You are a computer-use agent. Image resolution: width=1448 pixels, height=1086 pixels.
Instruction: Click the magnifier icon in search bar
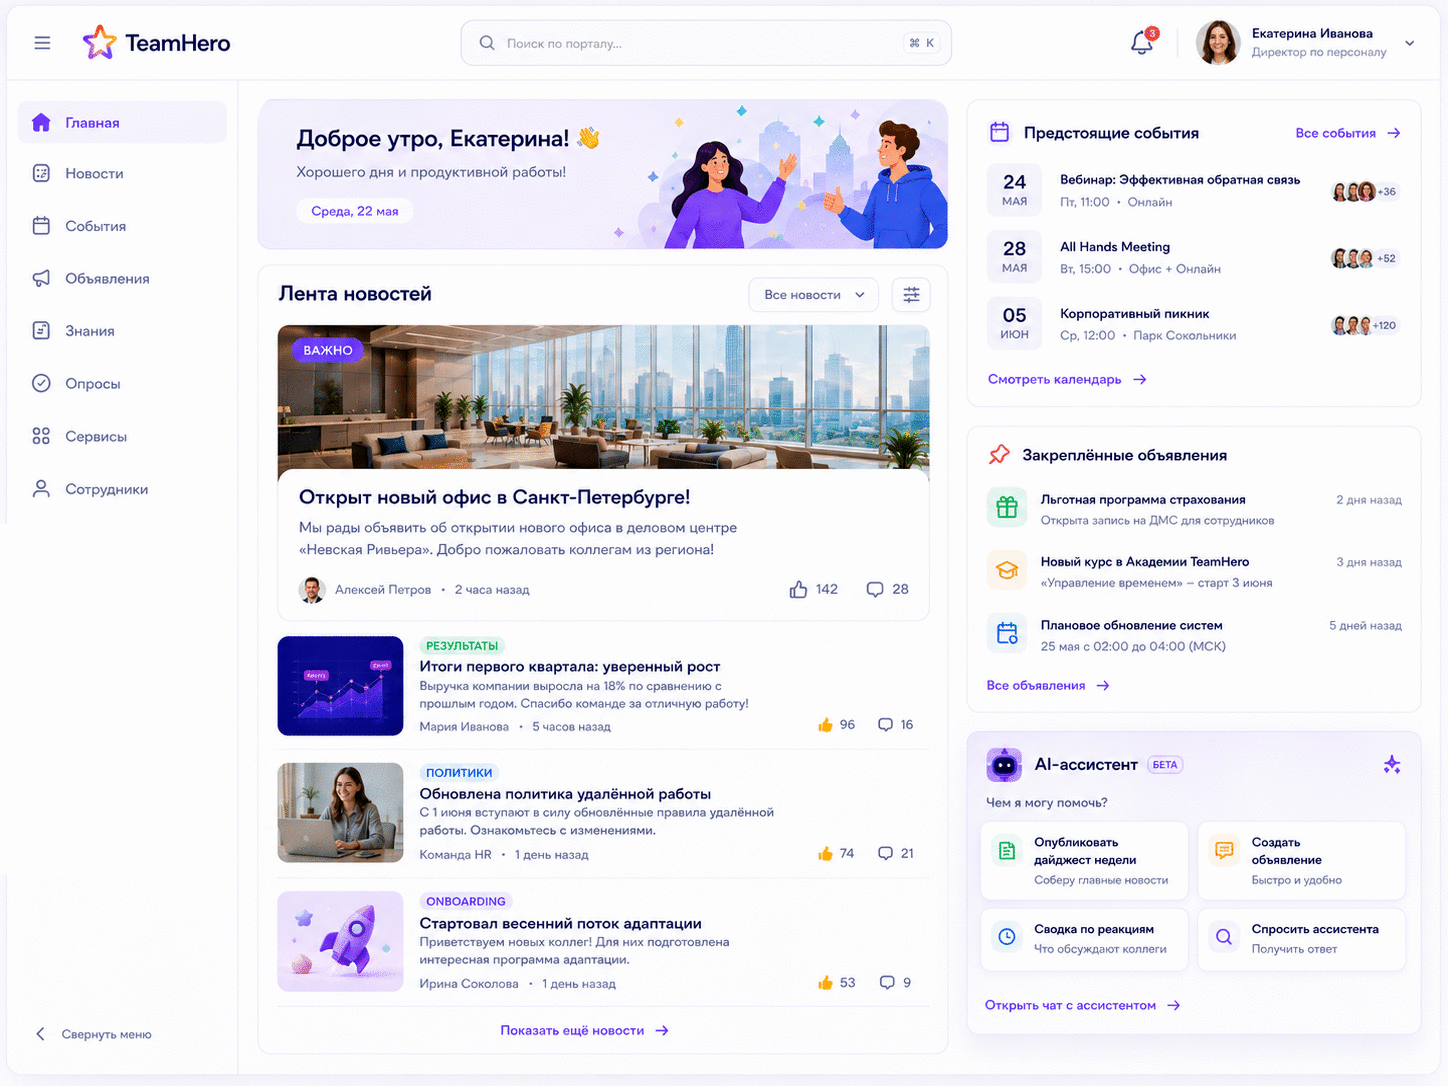point(487,43)
